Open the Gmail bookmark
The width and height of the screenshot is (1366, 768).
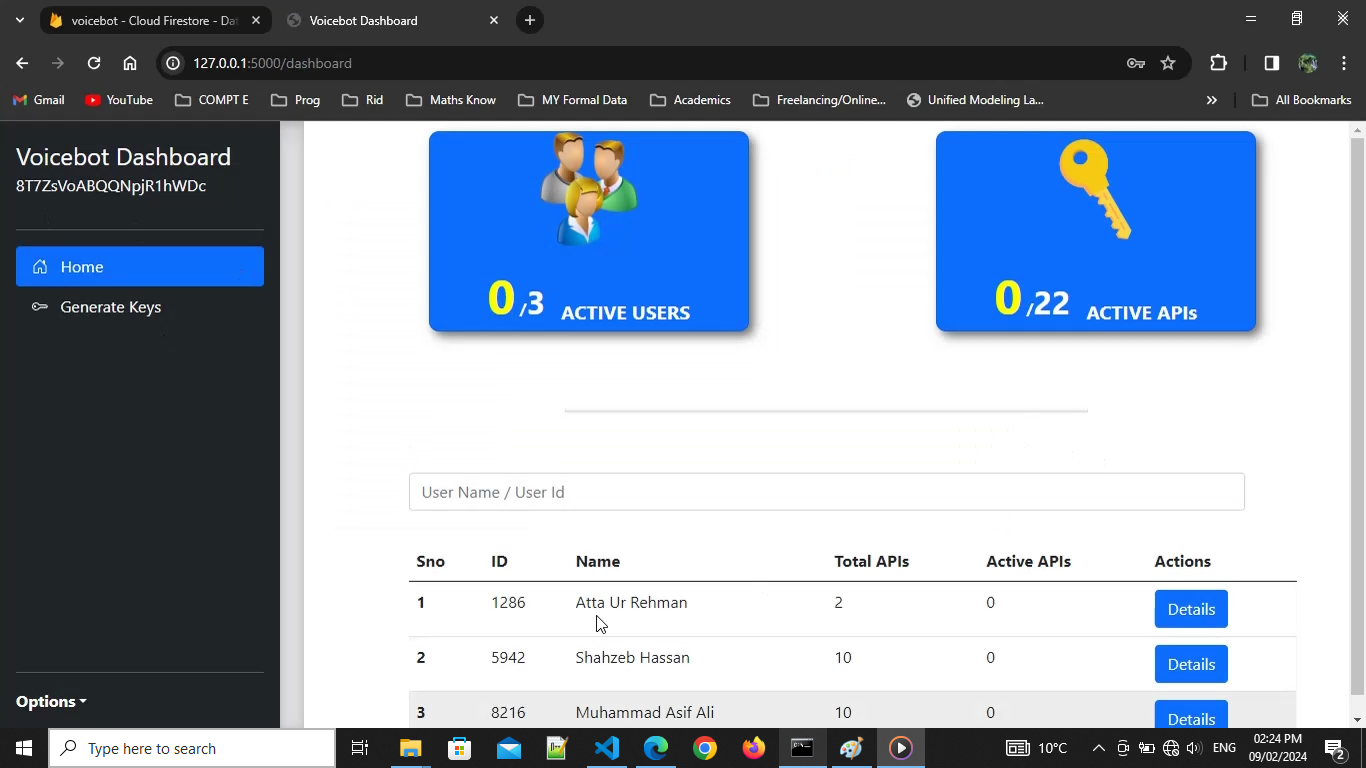pyautogui.click(x=39, y=100)
